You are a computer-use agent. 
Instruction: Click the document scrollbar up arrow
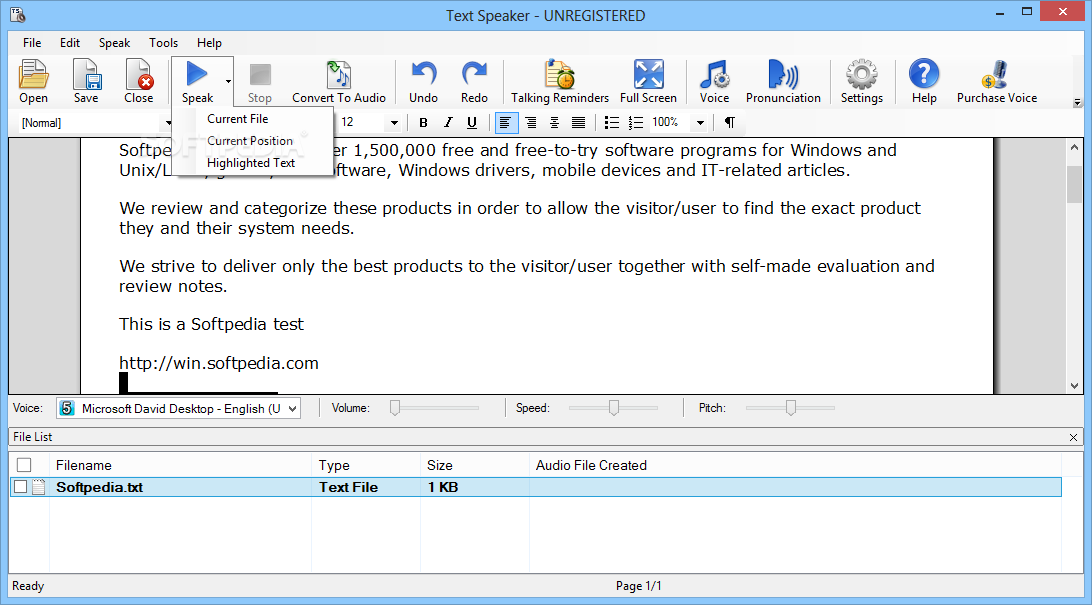[1074, 148]
